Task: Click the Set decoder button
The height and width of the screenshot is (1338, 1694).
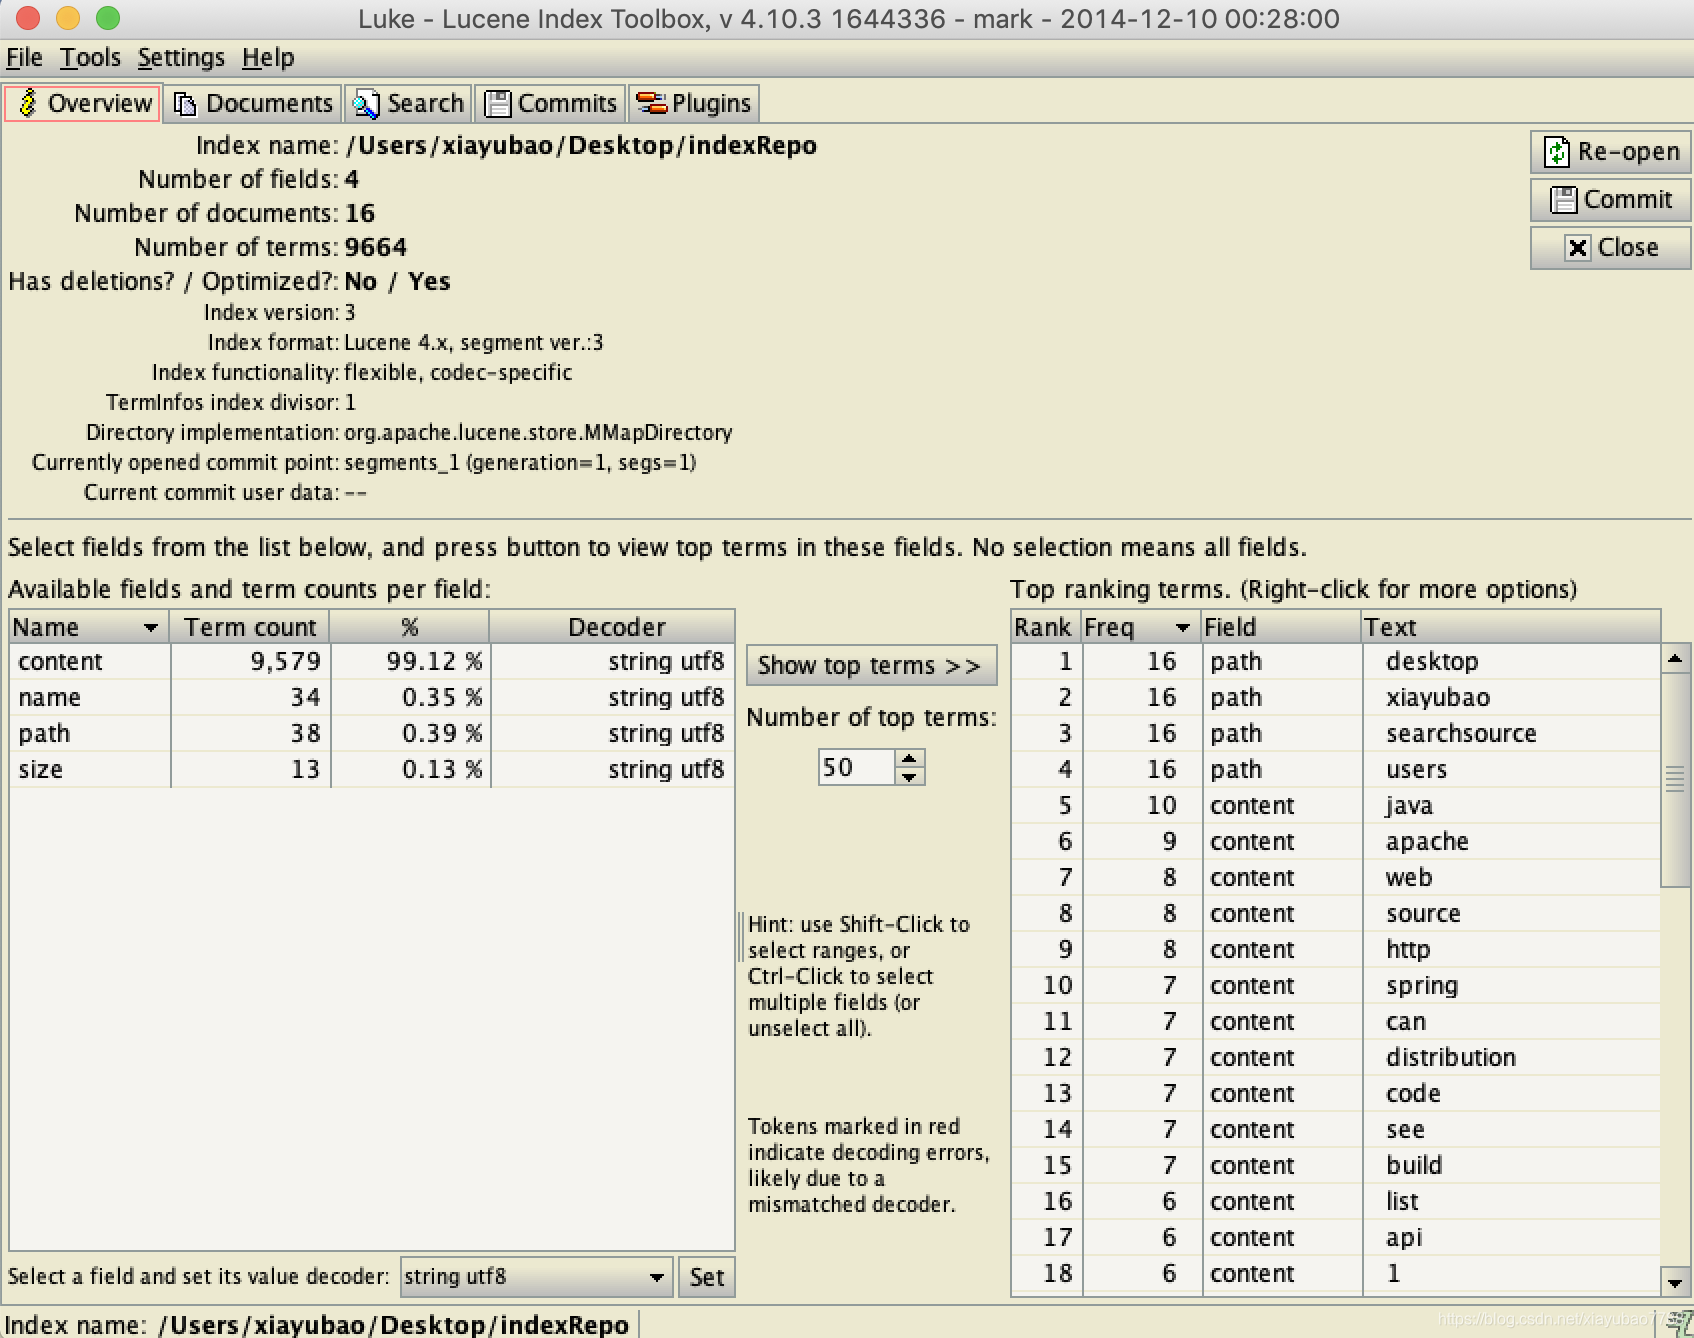Action: tap(706, 1277)
